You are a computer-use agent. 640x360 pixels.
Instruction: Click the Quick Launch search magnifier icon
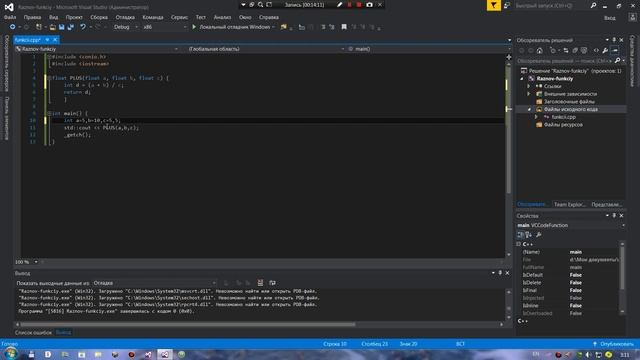click(x=593, y=5)
